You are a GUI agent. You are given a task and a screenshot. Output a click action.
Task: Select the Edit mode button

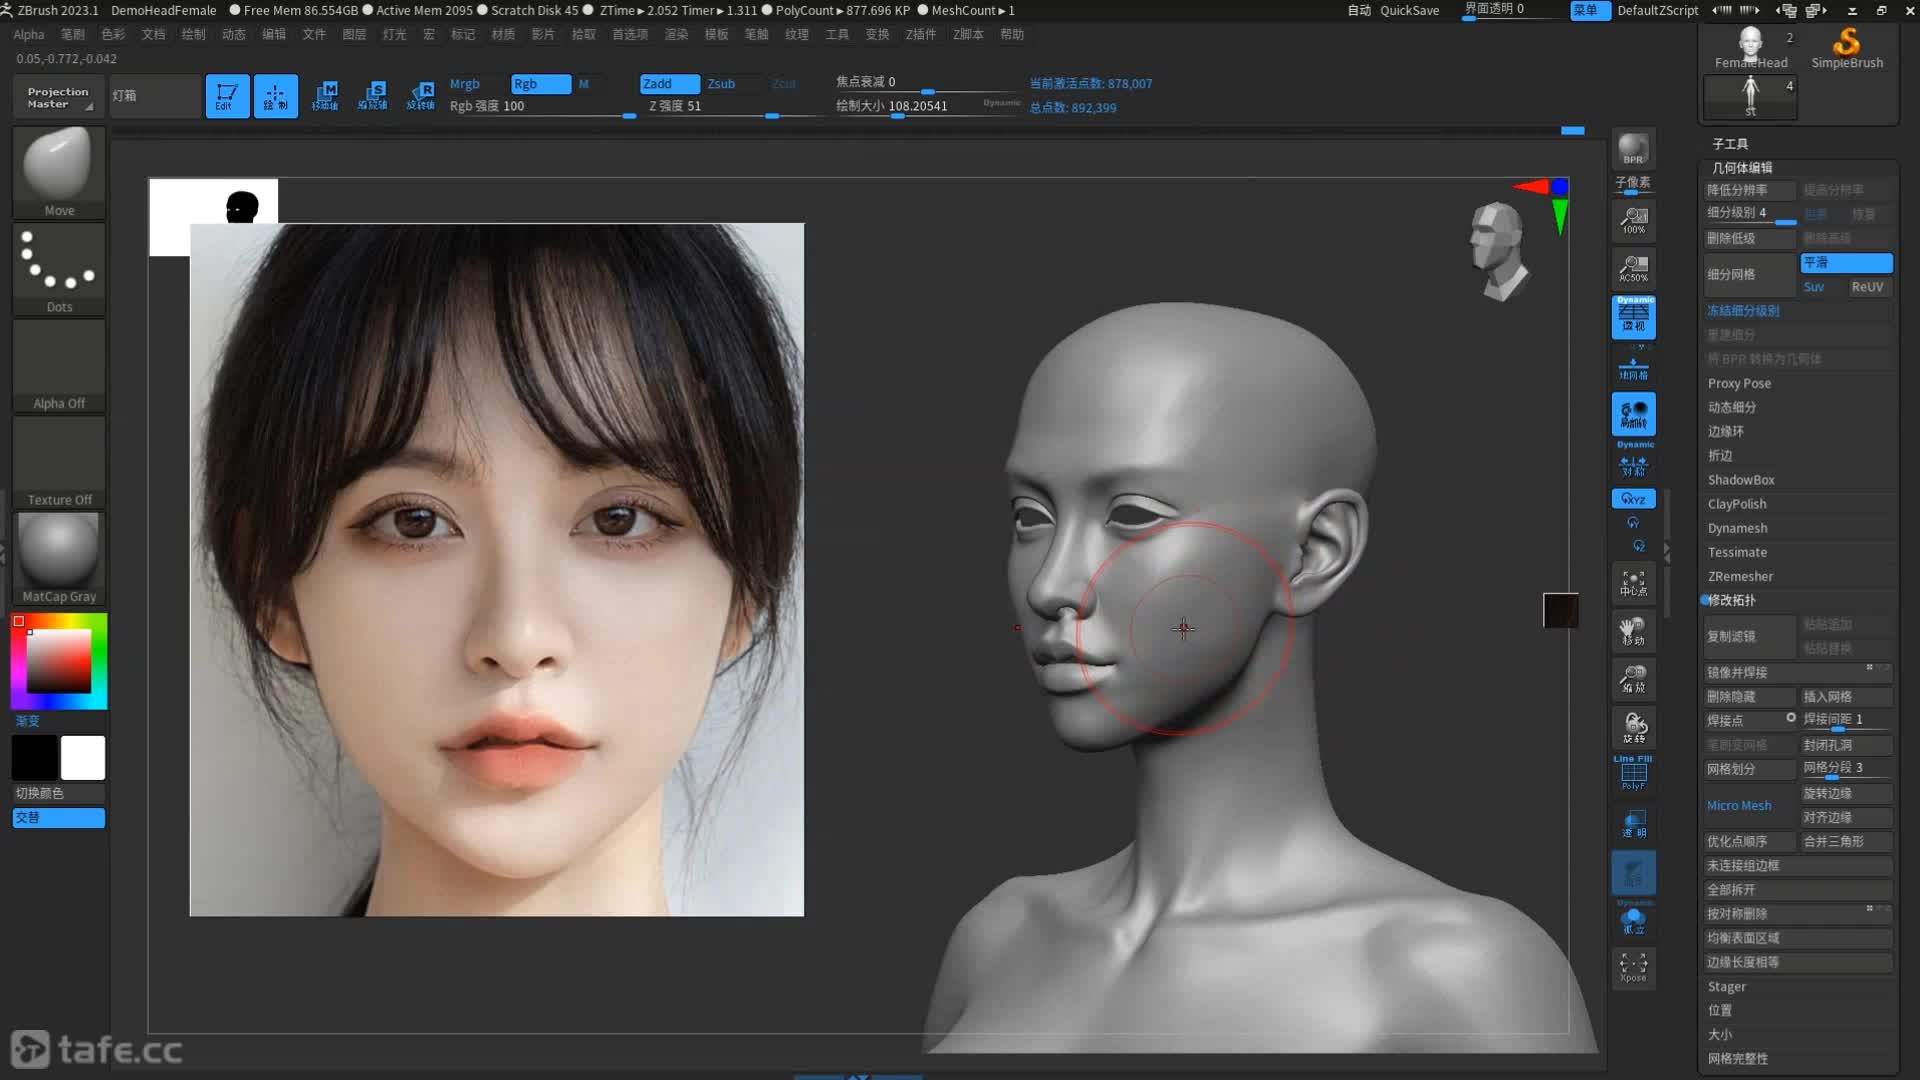(227, 96)
